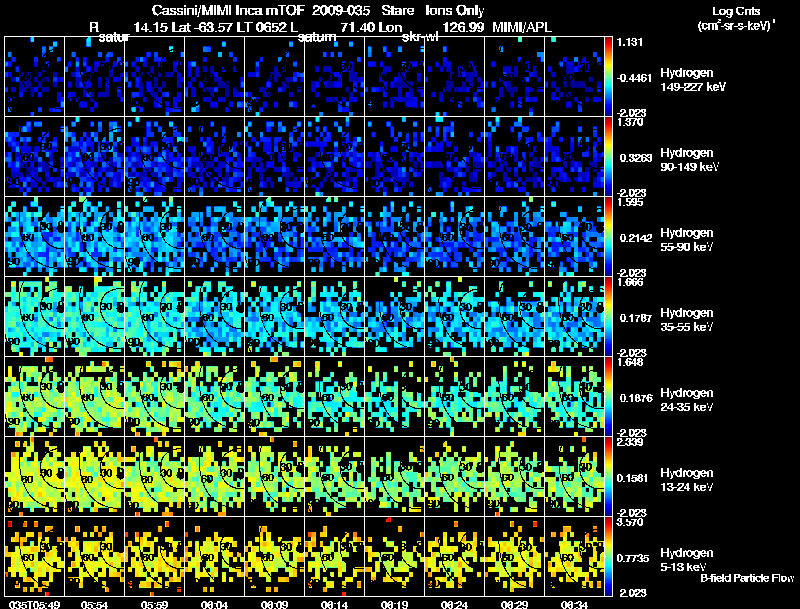The image size is (800, 609).
Task: Click the colorbar midpoint value '0.2142'
Action: tap(636, 238)
